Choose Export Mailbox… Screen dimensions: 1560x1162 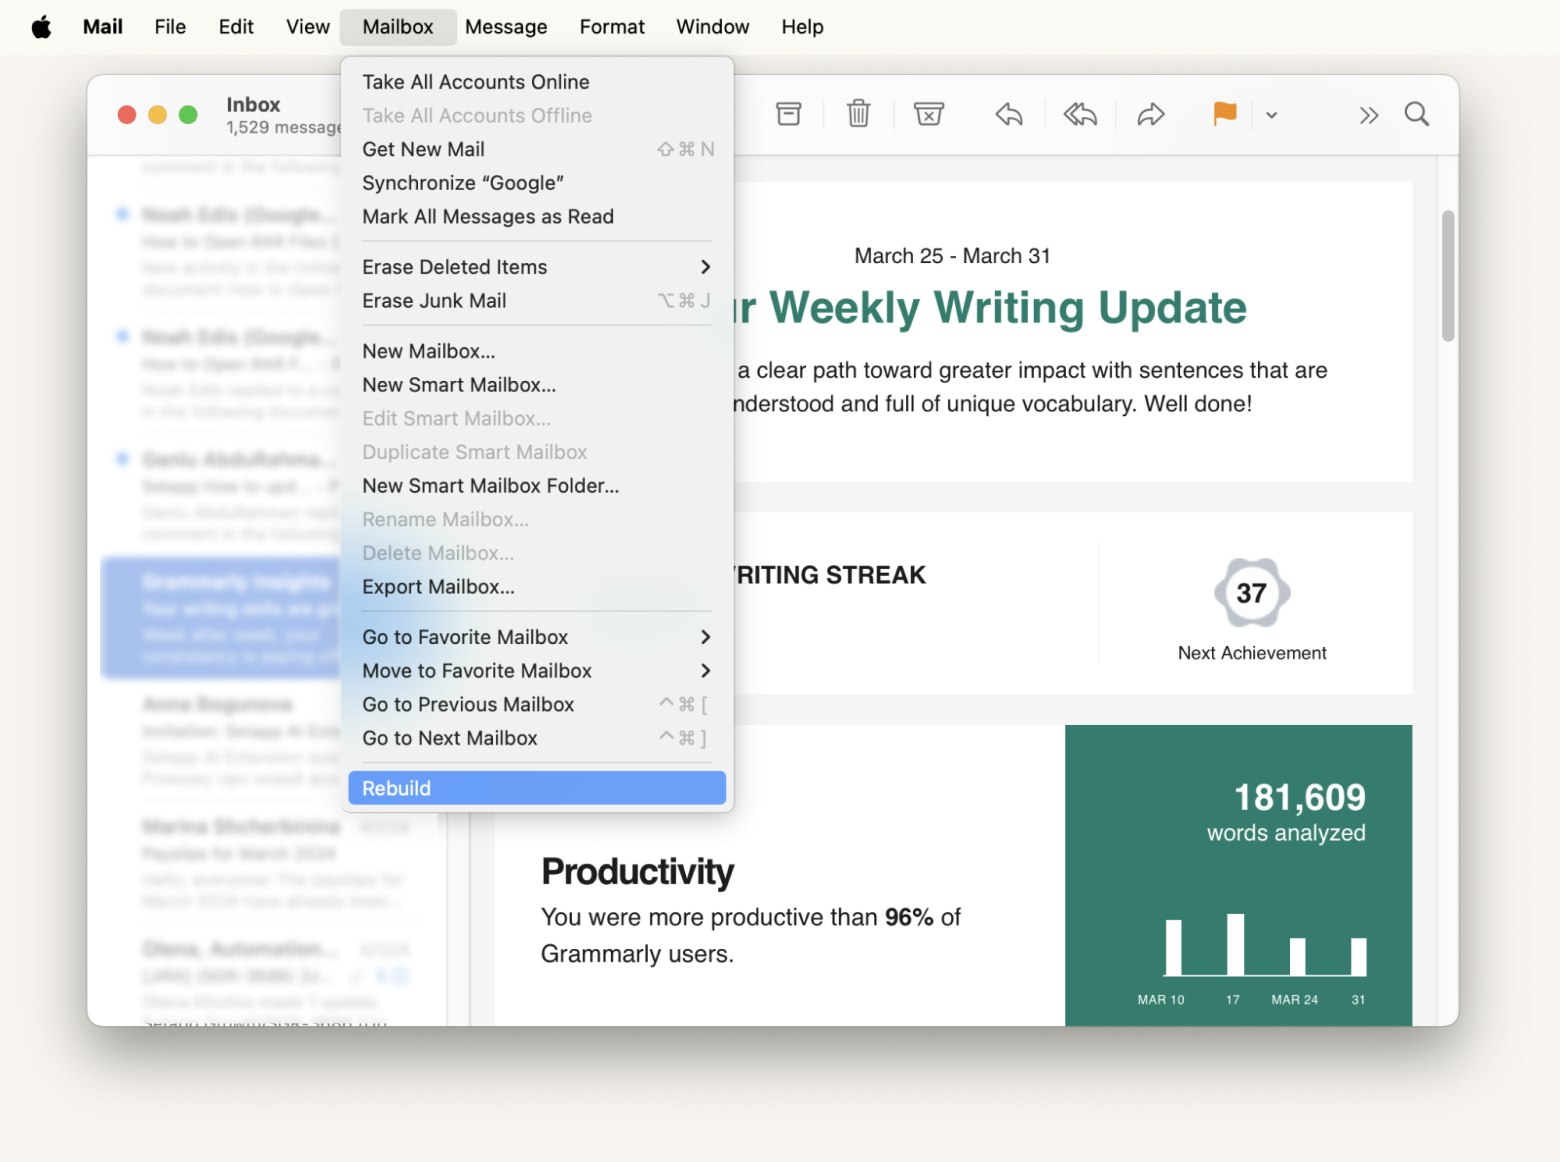click(x=537, y=587)
